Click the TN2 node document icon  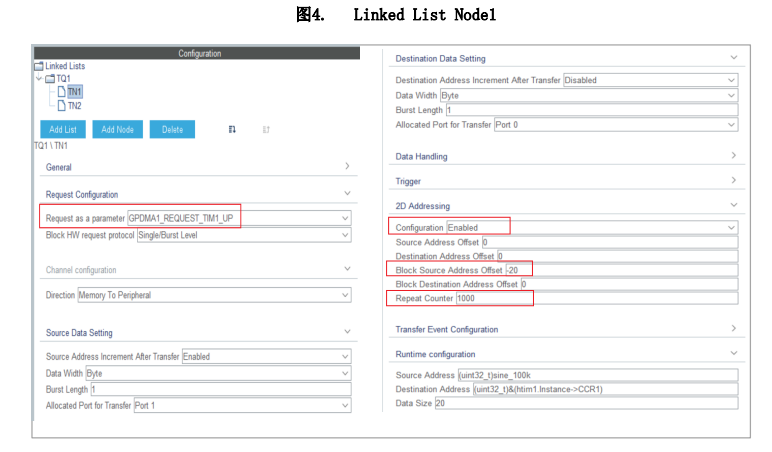pyautogui.click(x=62, y=106)
